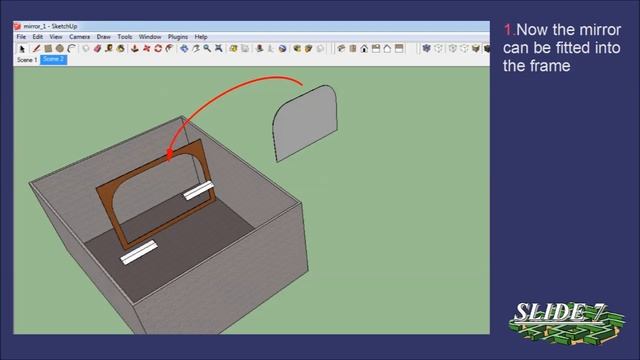Click the mirror_1 - SketchUp title bar
The height and width of the screenshot is (360, 640).
point(251,26)
